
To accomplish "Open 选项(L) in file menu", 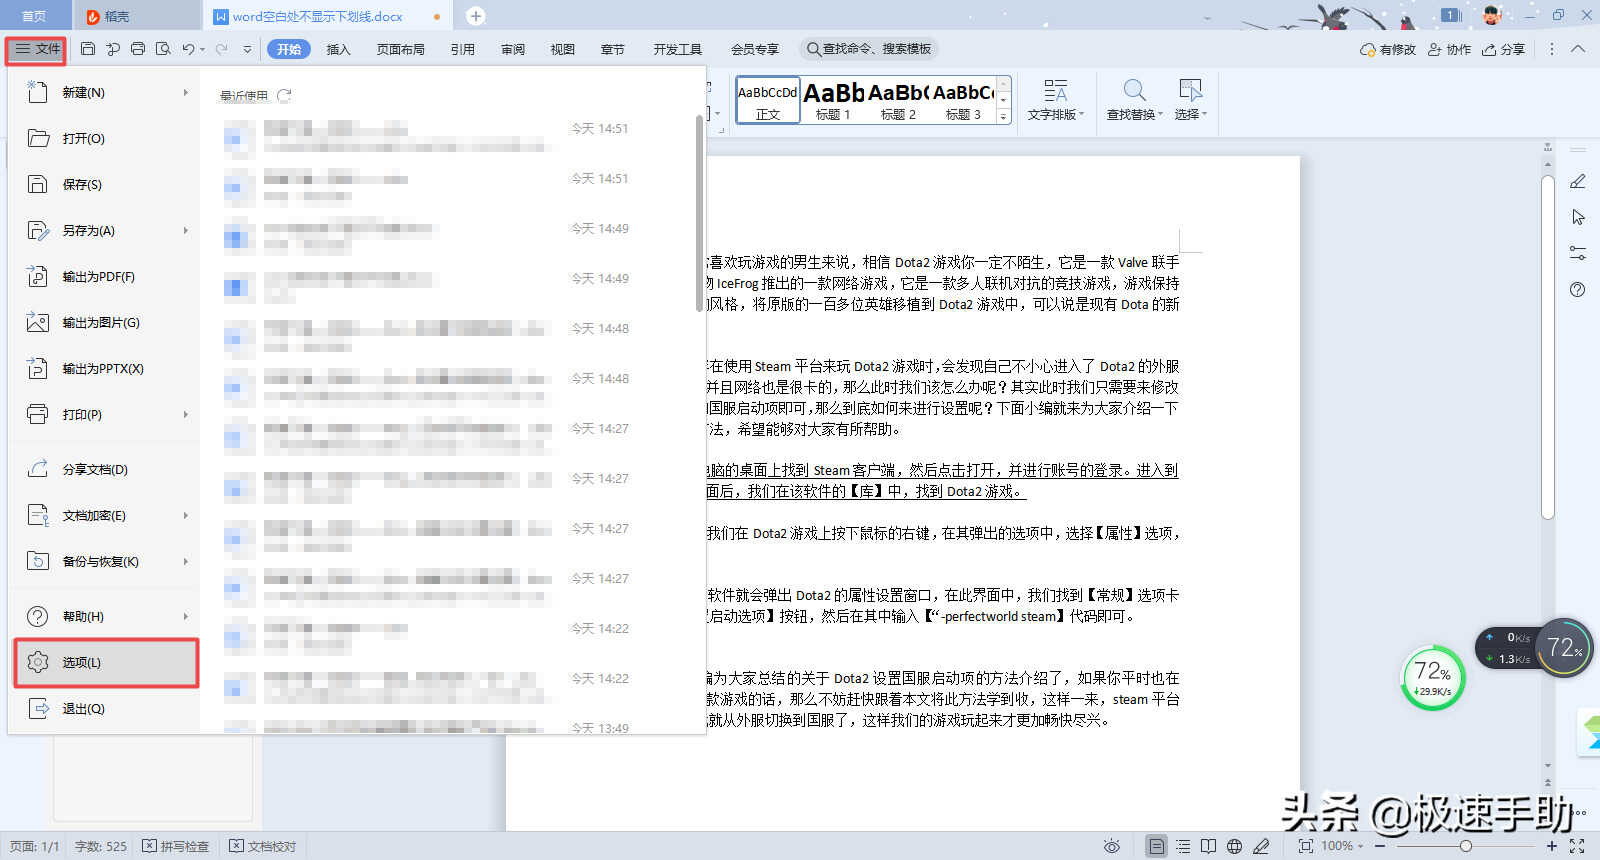I will 106,662.
